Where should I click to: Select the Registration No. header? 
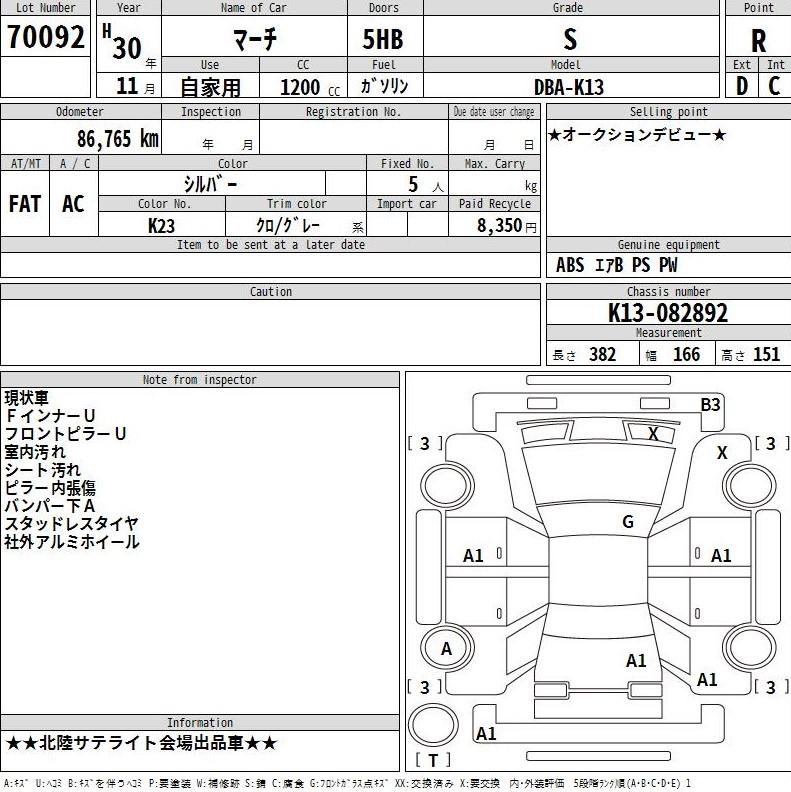pyautogui.click(x=354, y=112)
